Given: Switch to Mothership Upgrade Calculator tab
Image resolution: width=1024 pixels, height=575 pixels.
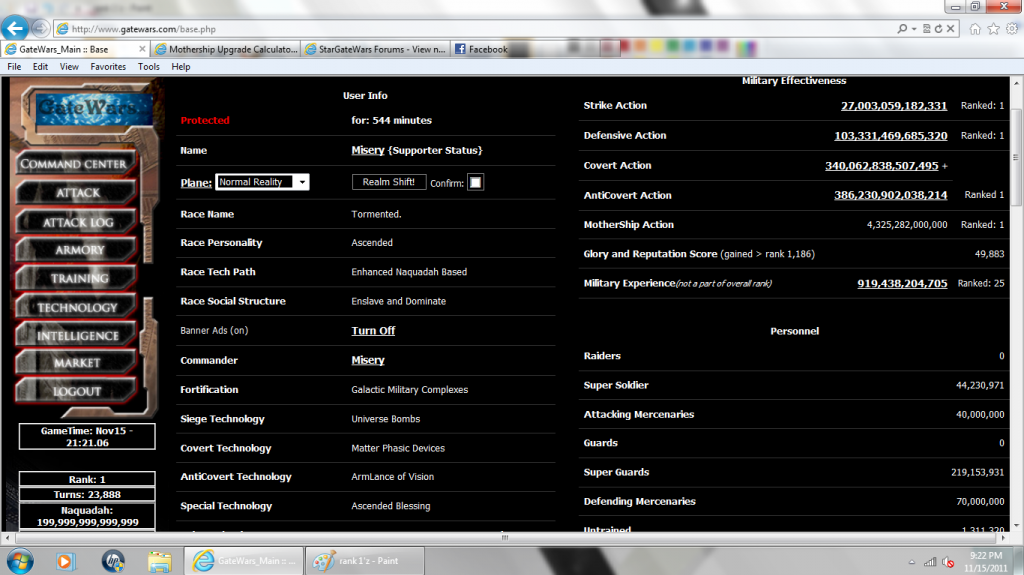Looking at the screenshot, I should point(226,49).
